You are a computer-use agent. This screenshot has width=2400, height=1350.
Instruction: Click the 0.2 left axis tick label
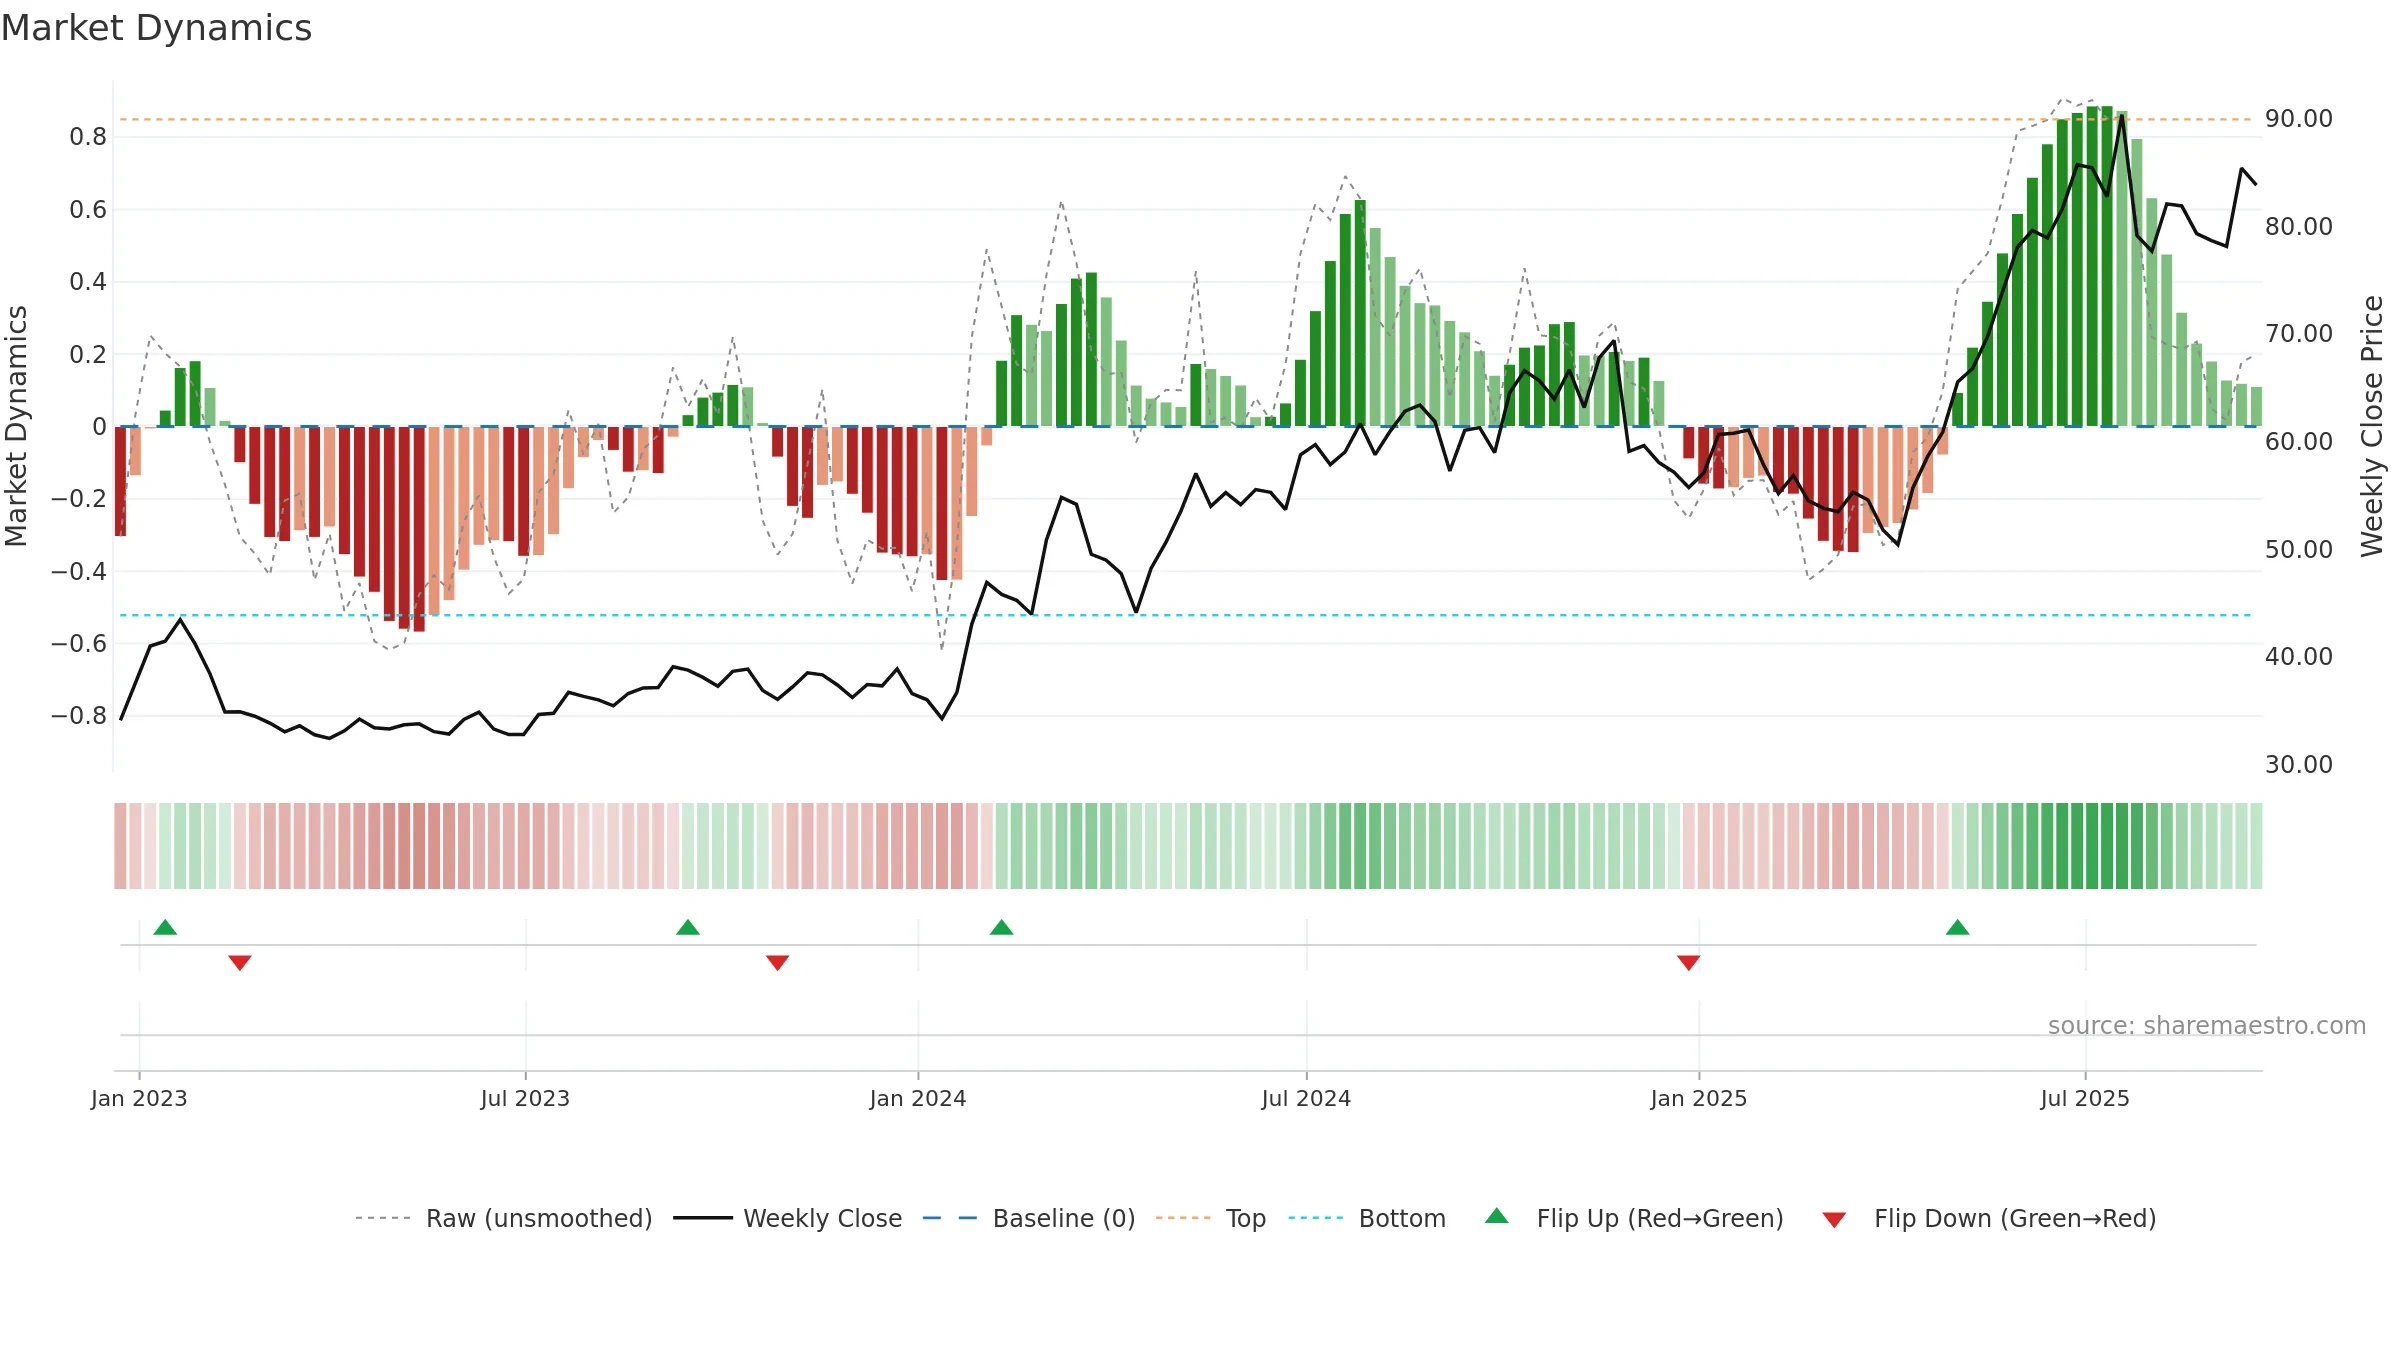(x=88, y=354)
